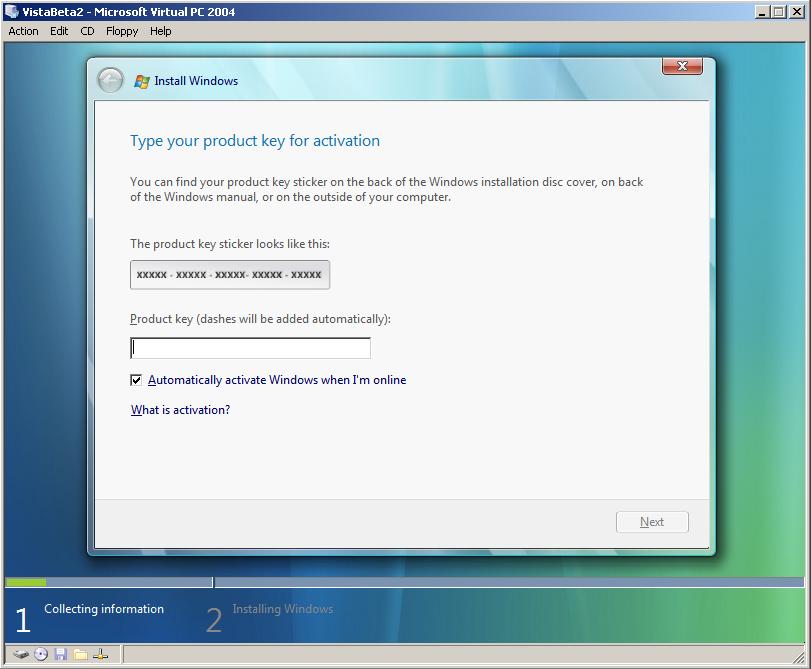This screenshot has width=811, height=669.
Task: Open the CD menu
Action: [x=87, y=31]
